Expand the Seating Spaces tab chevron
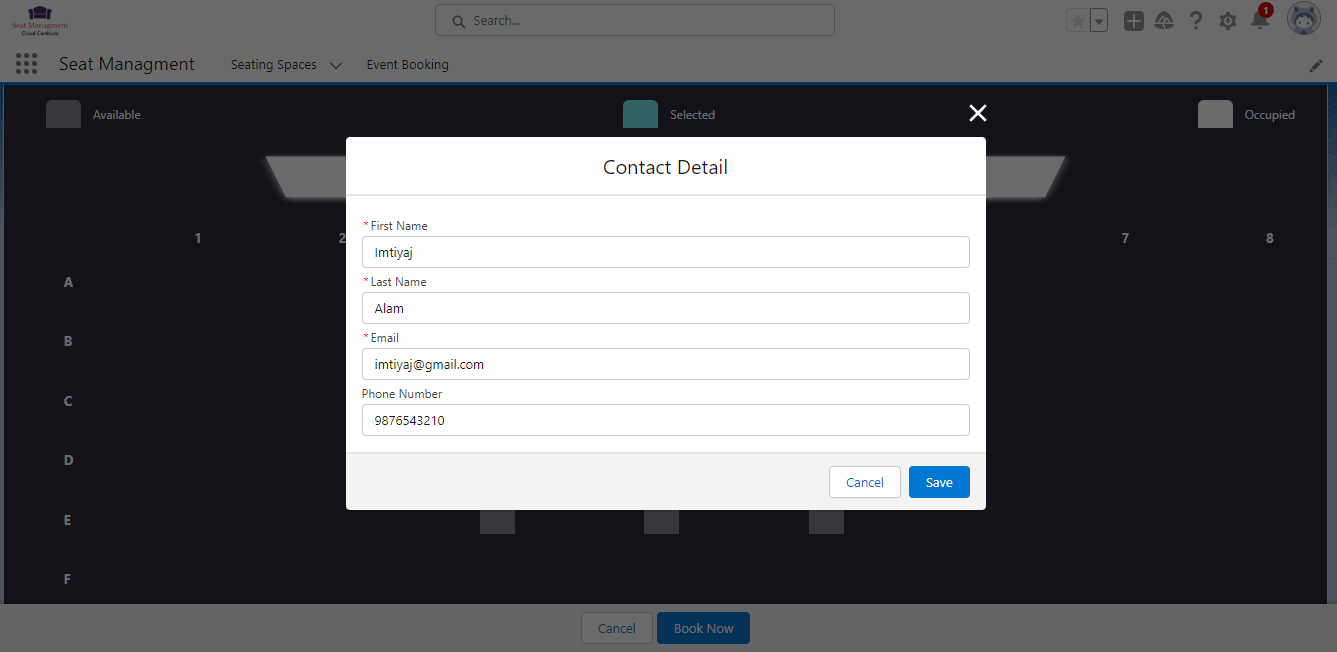Image resolution: width=1337 pixels, height=652 pixels. tap(336, 65)
